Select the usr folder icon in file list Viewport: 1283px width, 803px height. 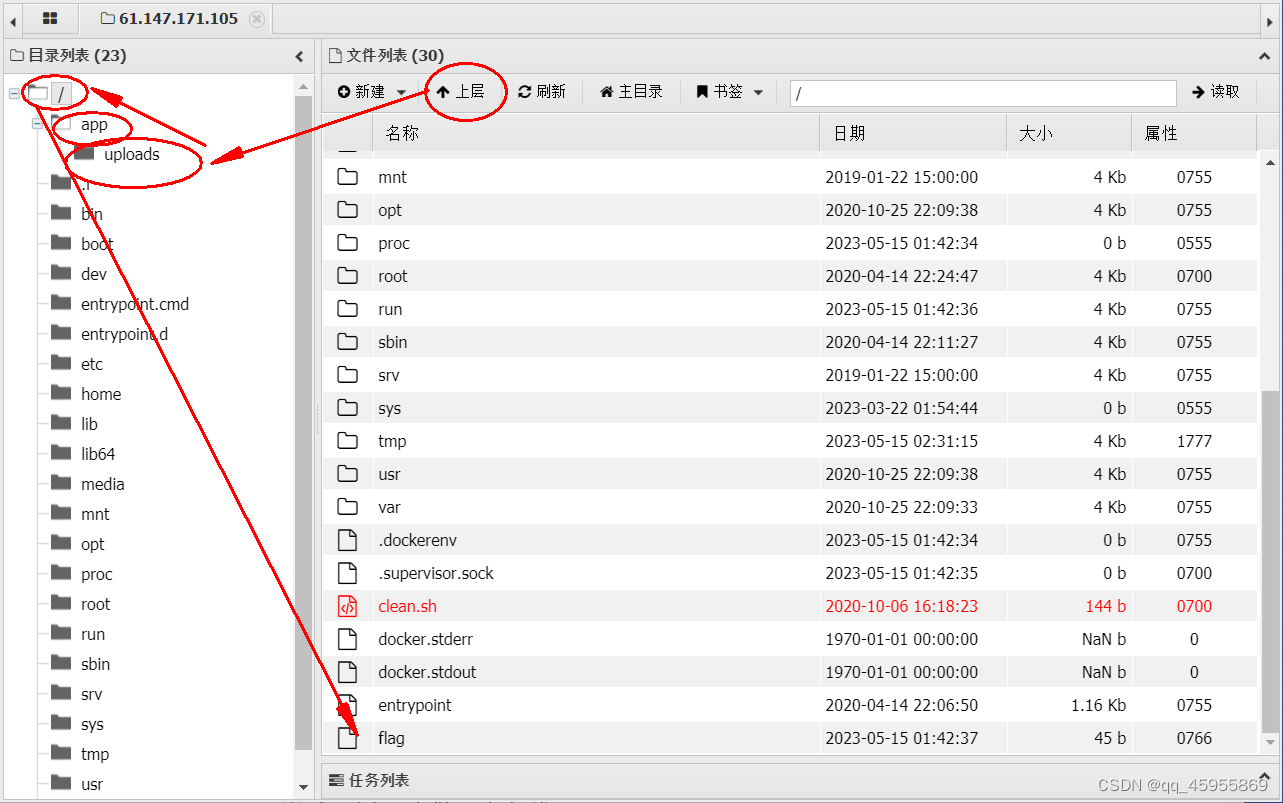click(x=347, y=474)
